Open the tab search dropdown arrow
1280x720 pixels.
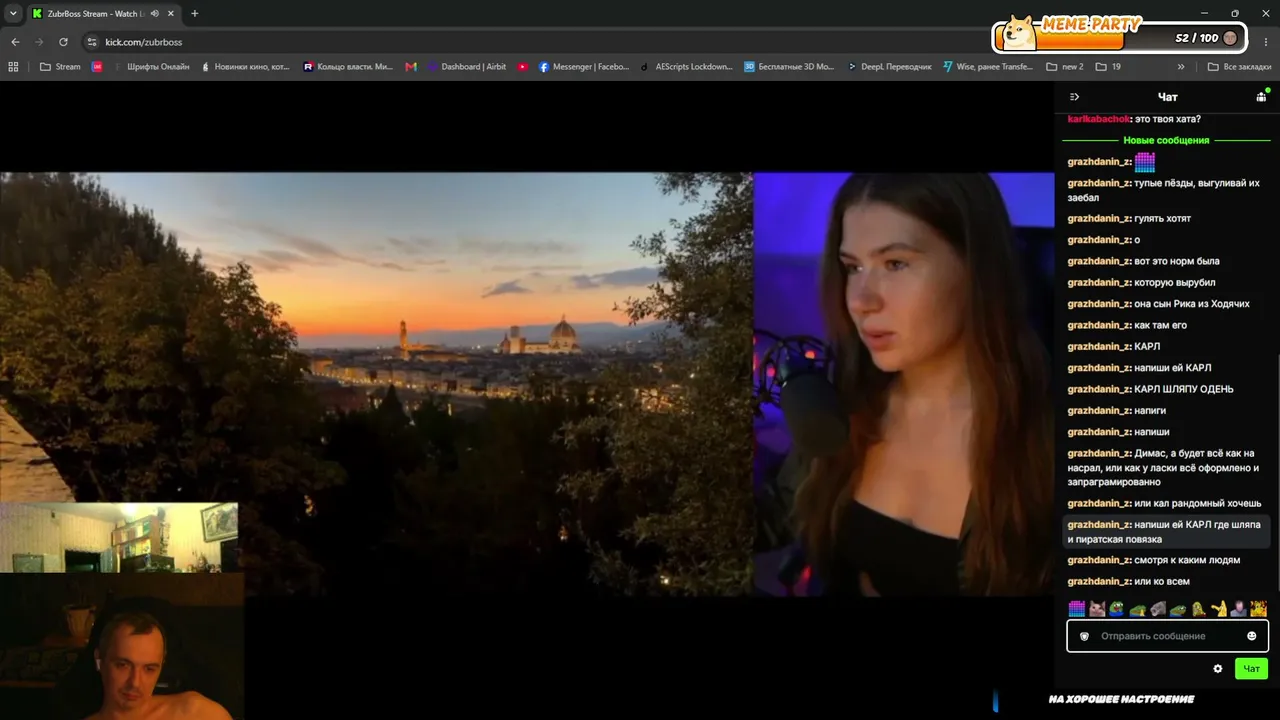click(x=13, y=14)
